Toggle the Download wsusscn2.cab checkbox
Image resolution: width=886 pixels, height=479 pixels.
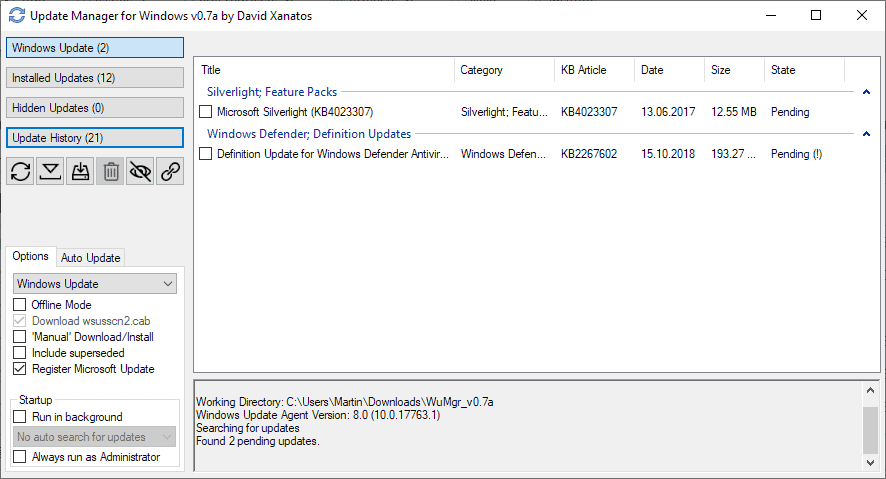click(x=20, y=321)
